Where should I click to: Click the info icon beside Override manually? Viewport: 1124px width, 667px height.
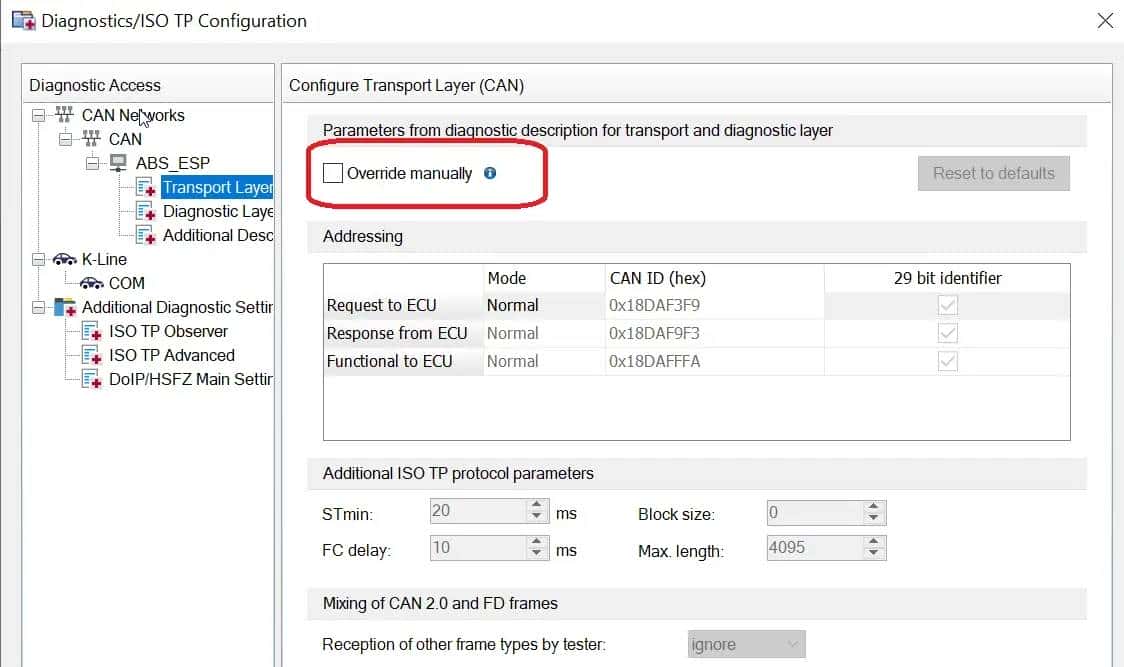490,173
